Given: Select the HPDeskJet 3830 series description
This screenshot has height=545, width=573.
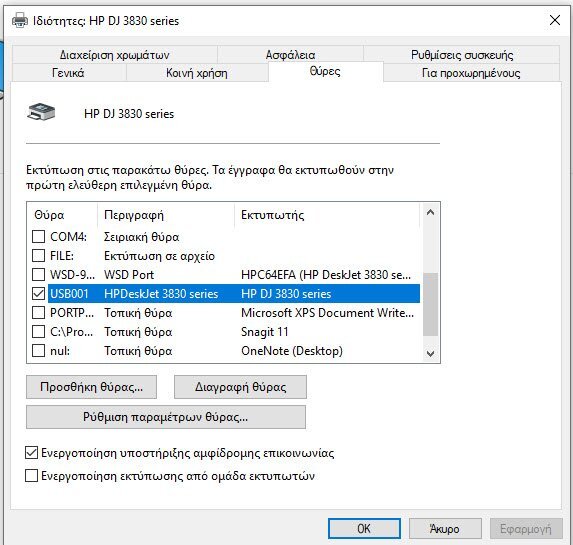Looking at the screenshot, I should coord(161,294).
